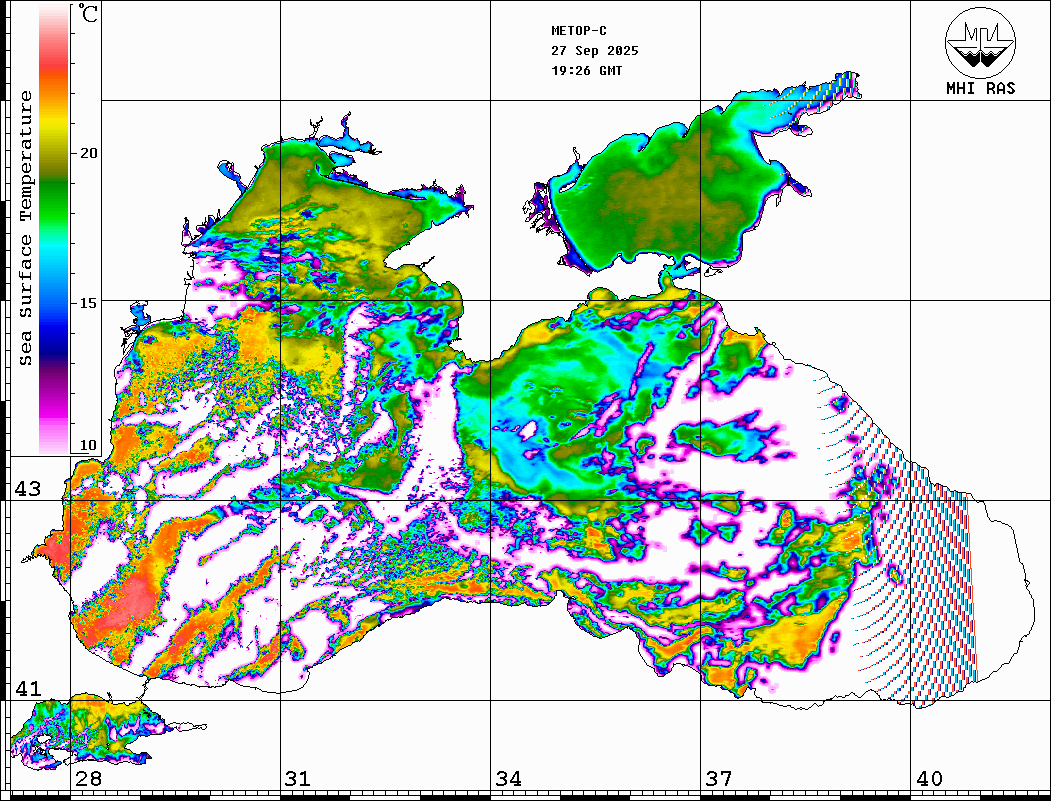Click the 19:26 GMT timestamp

pos(586,71)
